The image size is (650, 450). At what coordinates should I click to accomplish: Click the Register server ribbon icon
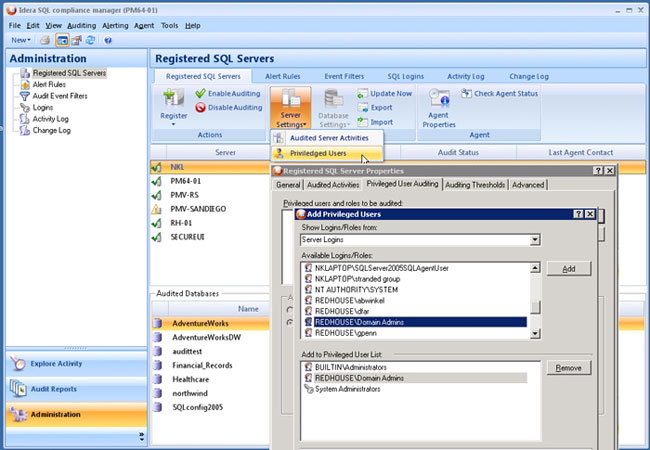(174, 98)
